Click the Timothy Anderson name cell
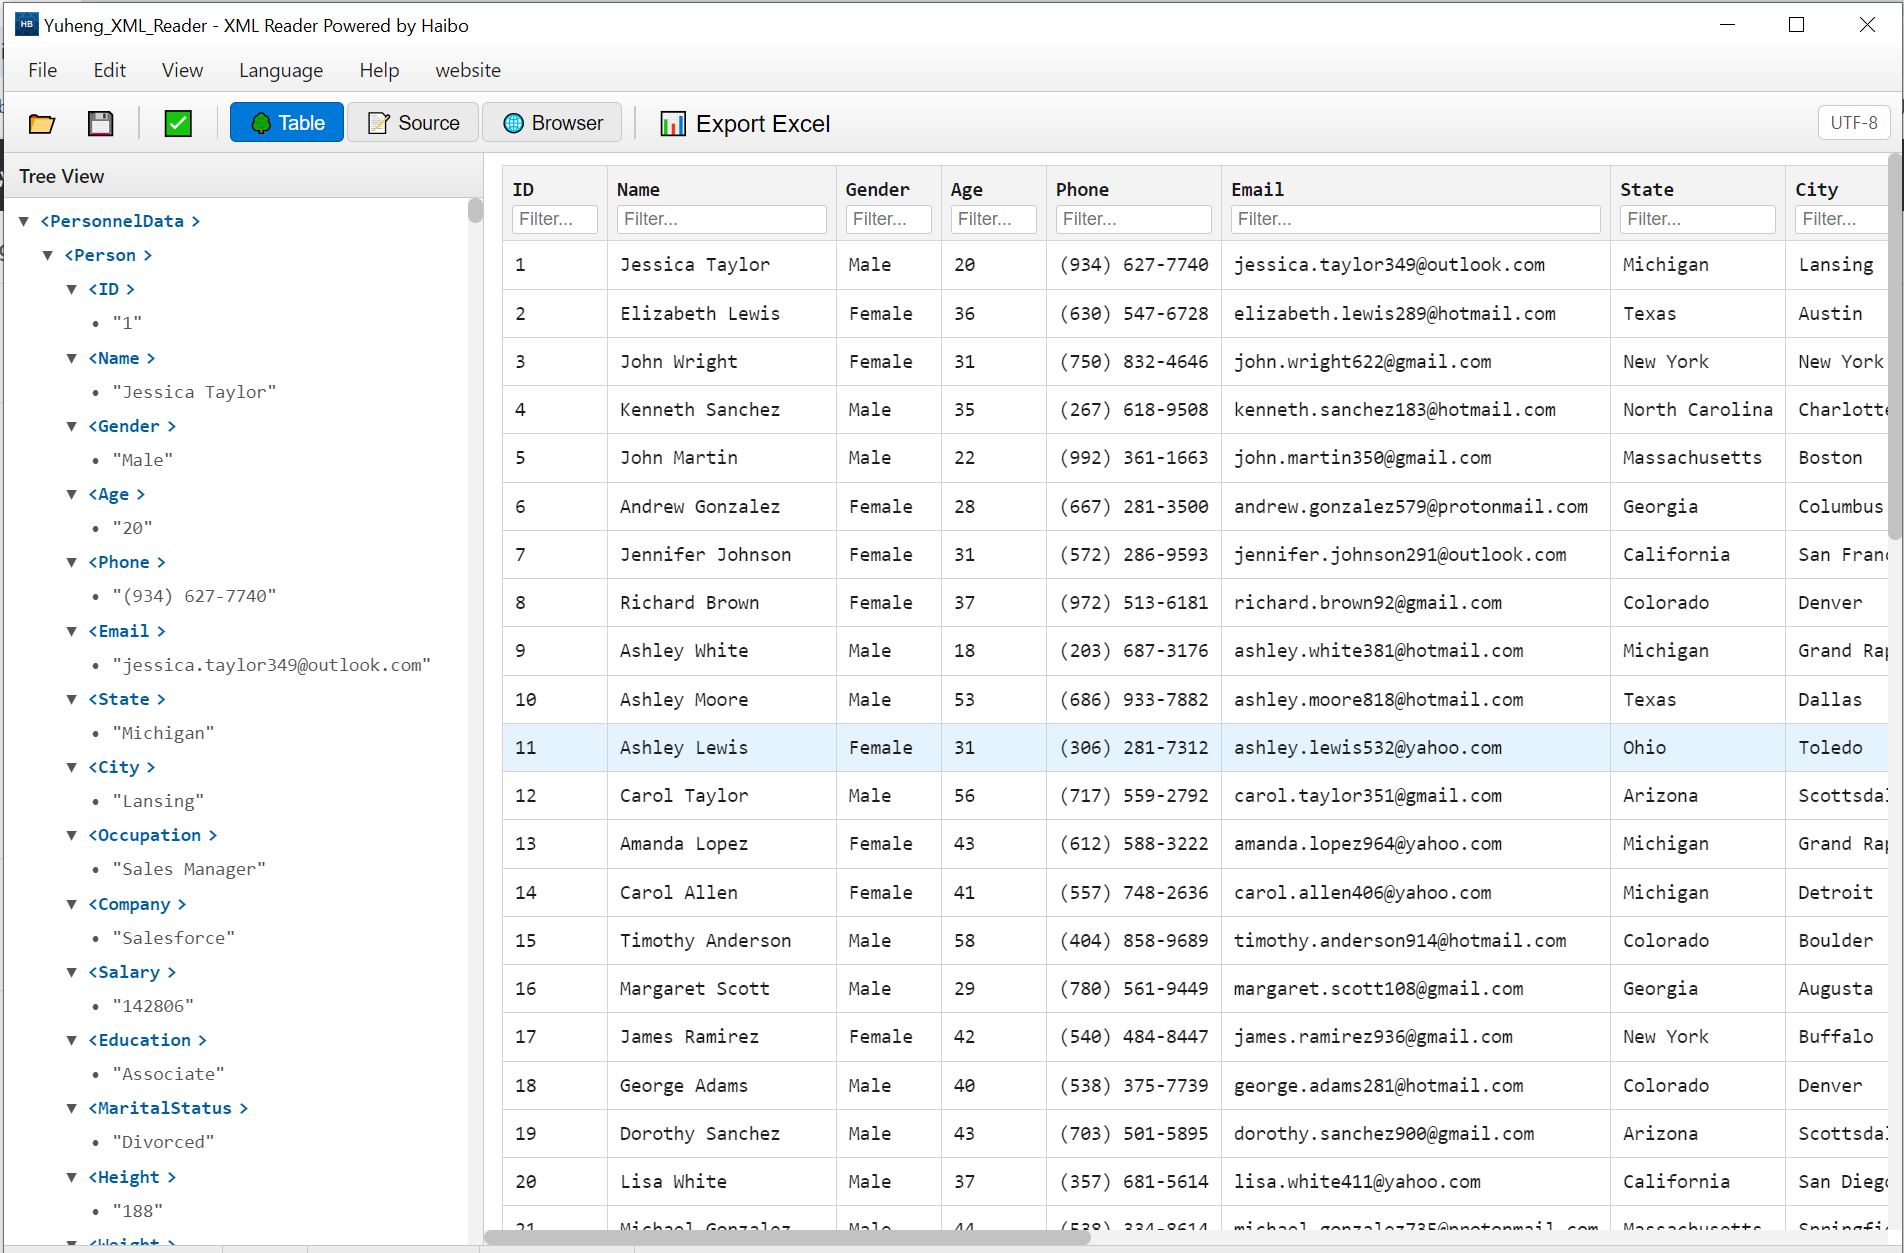The height and width of the screenshot is (1253, 1904). point(721,940)
